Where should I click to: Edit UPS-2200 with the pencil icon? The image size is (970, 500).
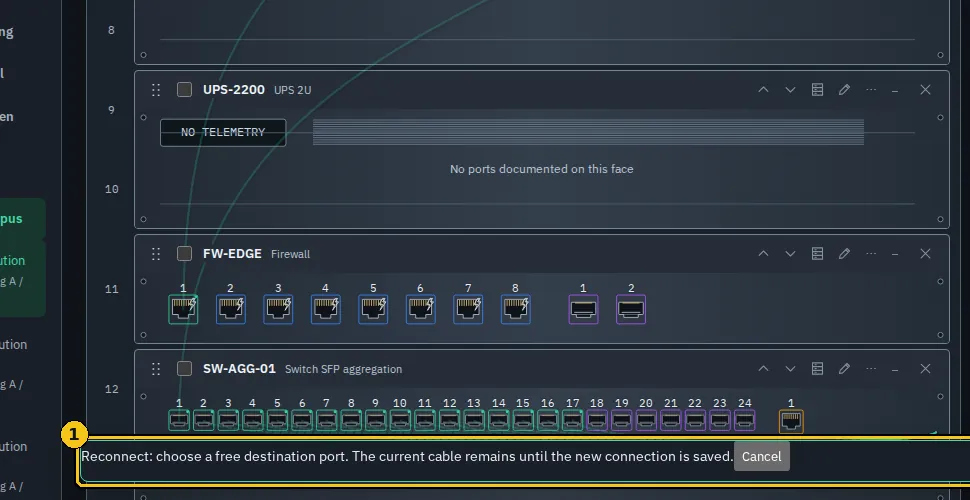pos(844,90)
